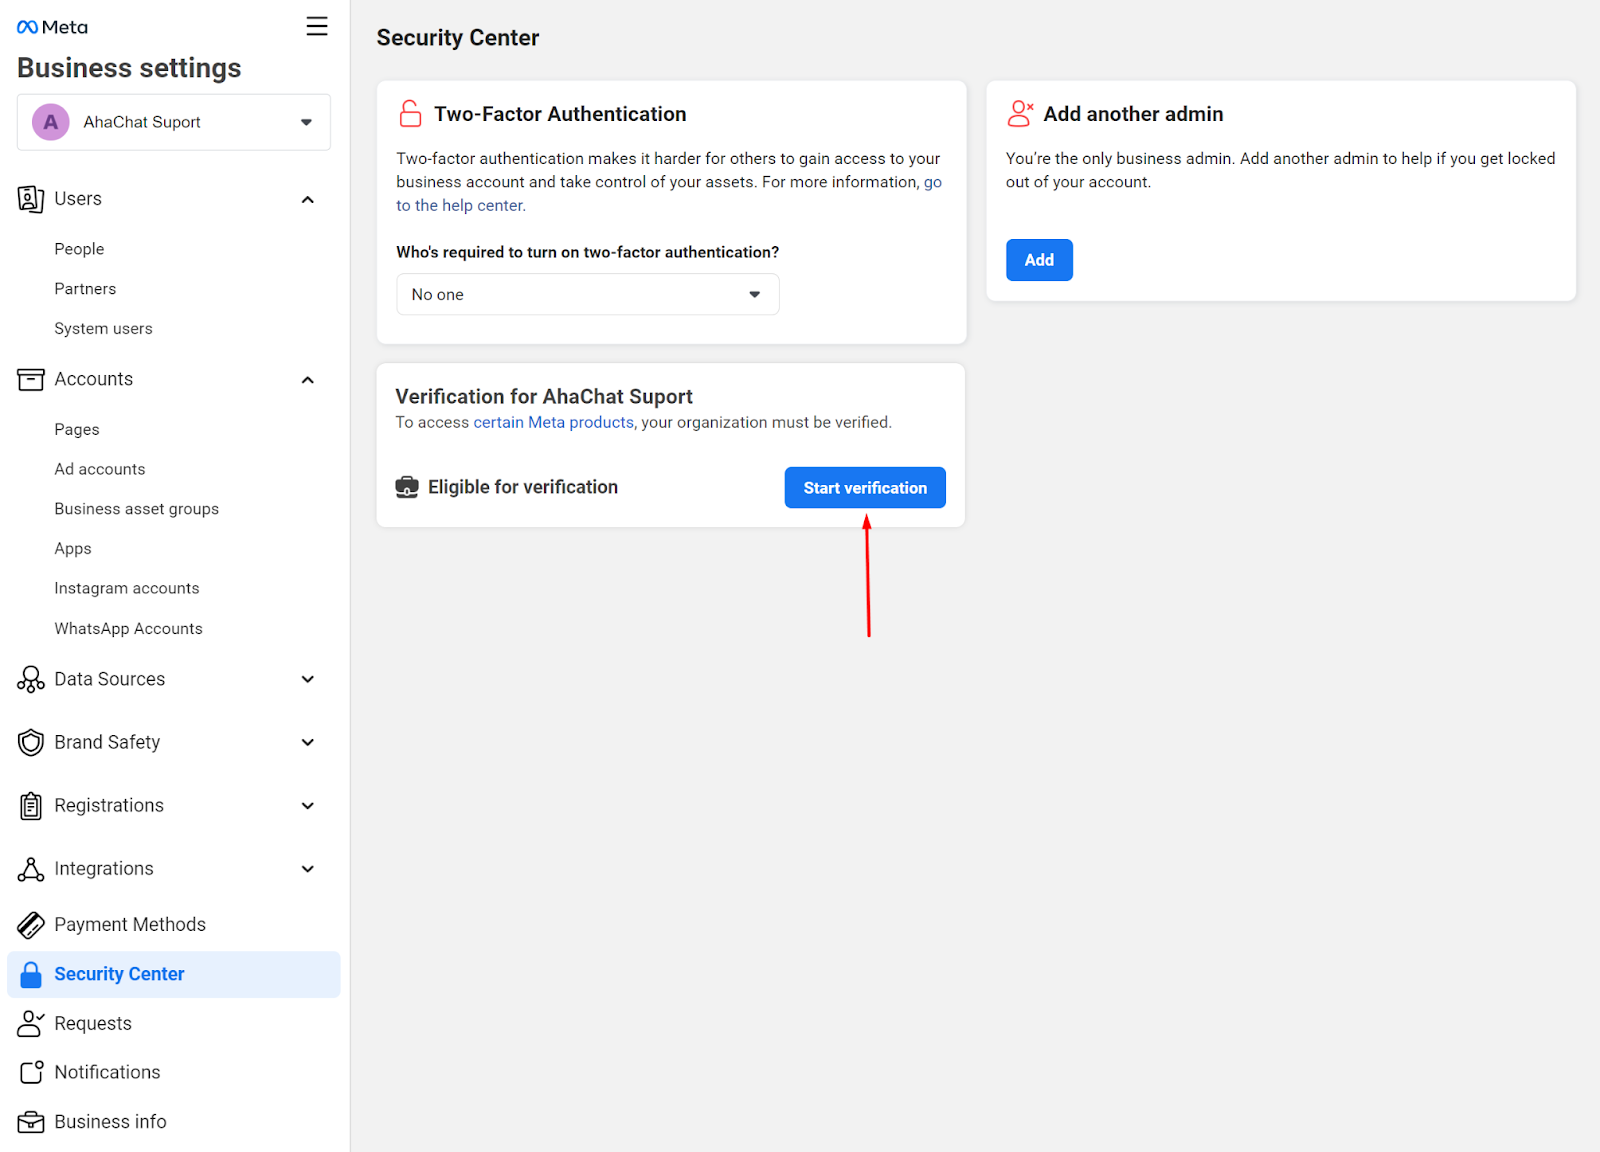Collapse the Accounts section chevron

point(308,380)
